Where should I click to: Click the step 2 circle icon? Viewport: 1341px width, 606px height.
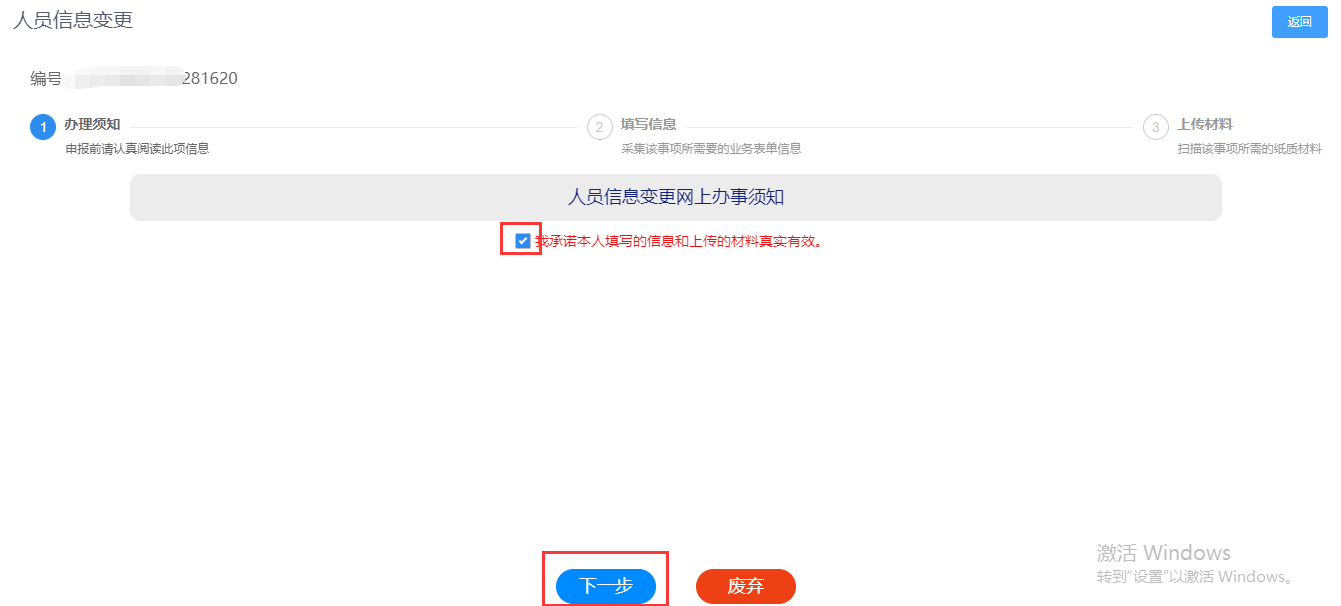[599, 127]
